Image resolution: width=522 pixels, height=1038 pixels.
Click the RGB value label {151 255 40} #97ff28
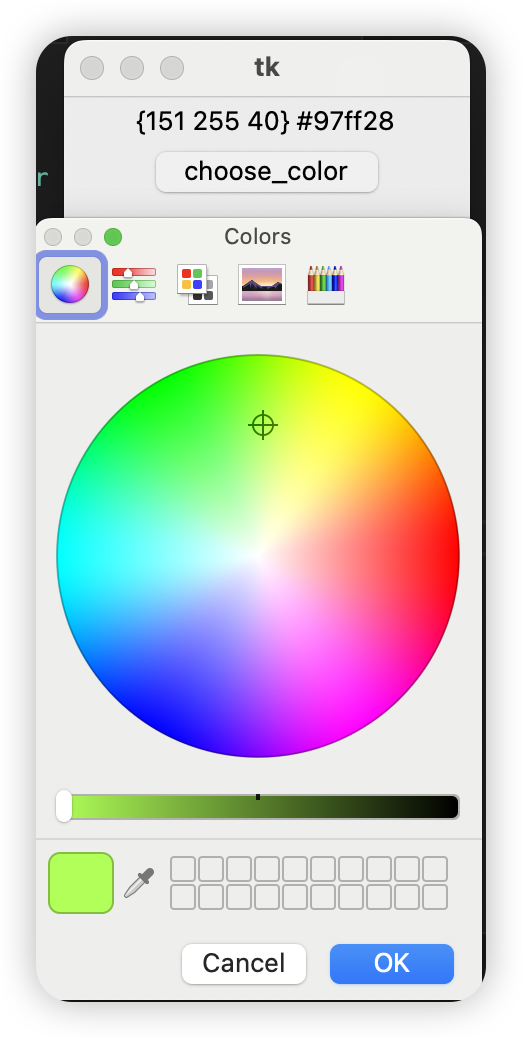[265, 121]
